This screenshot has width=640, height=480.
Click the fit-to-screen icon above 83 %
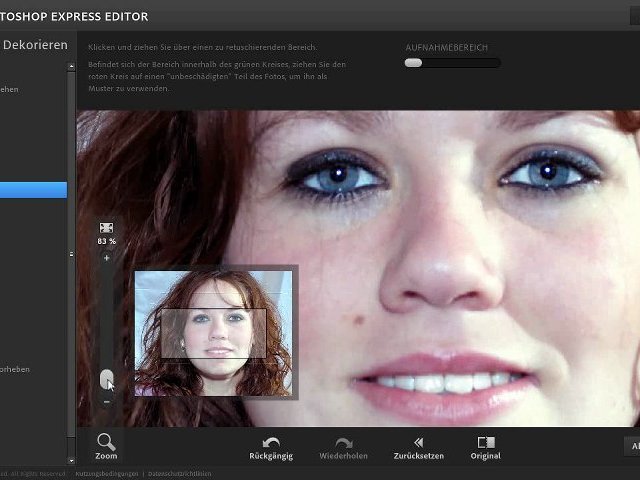coord(106,228)
